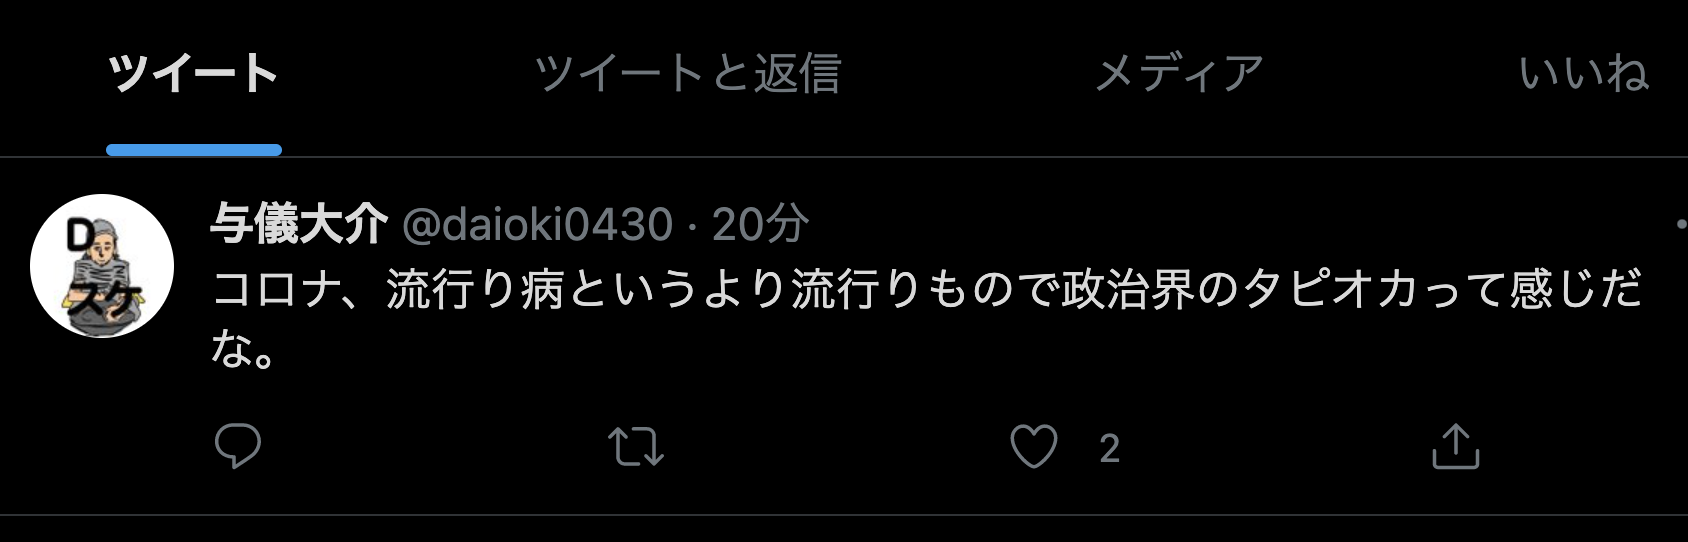
Task: Open the profile via the display name 与儀大介
Action: [299, 223]
